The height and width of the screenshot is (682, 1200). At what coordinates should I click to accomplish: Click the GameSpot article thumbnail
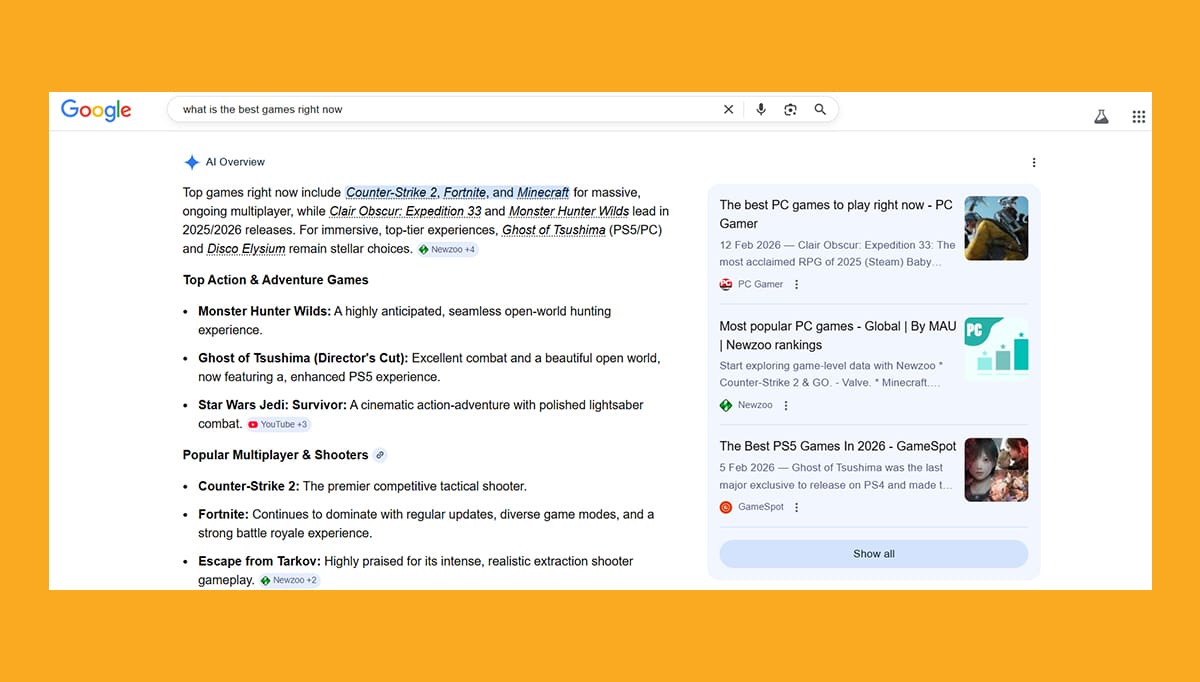point(996,470)
